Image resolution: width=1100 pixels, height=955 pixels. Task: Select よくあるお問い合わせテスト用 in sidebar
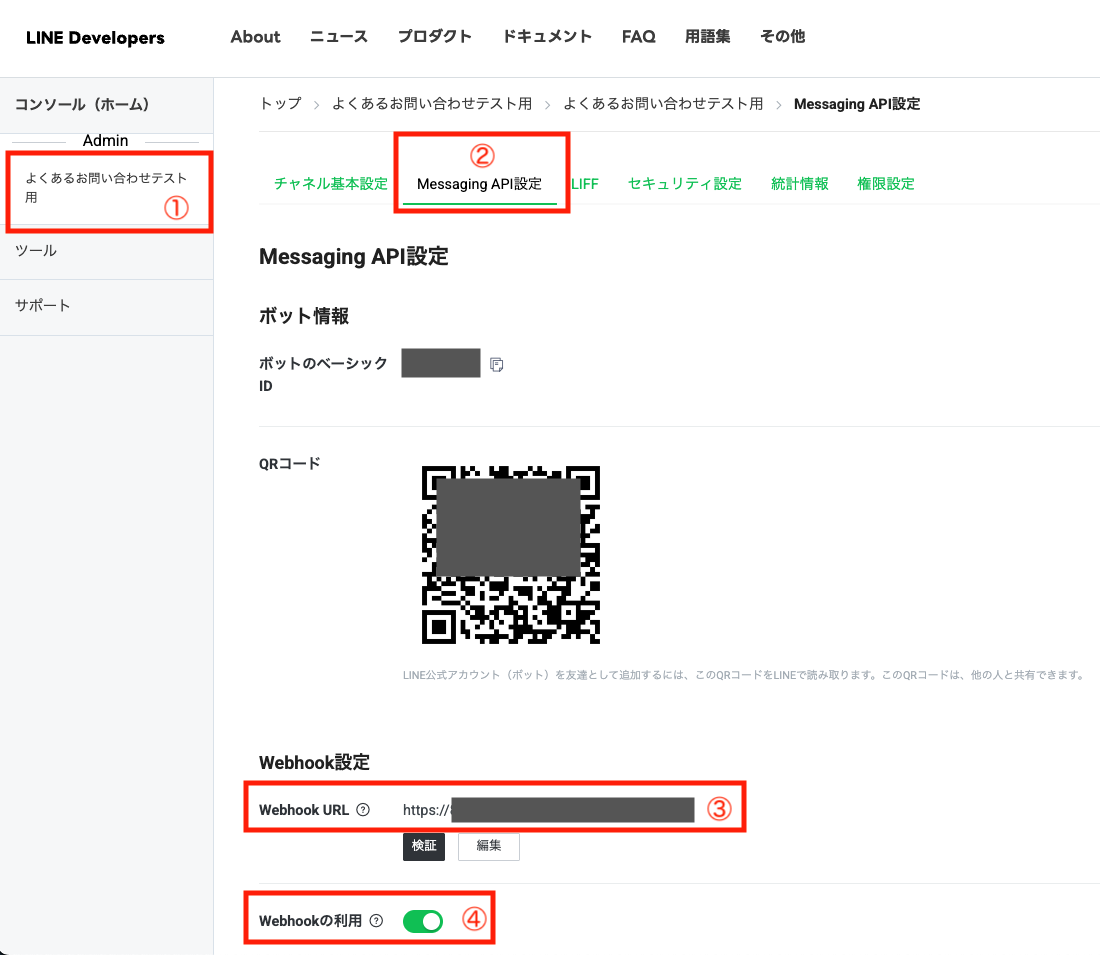pyautogui.click(x=107, y=188)
